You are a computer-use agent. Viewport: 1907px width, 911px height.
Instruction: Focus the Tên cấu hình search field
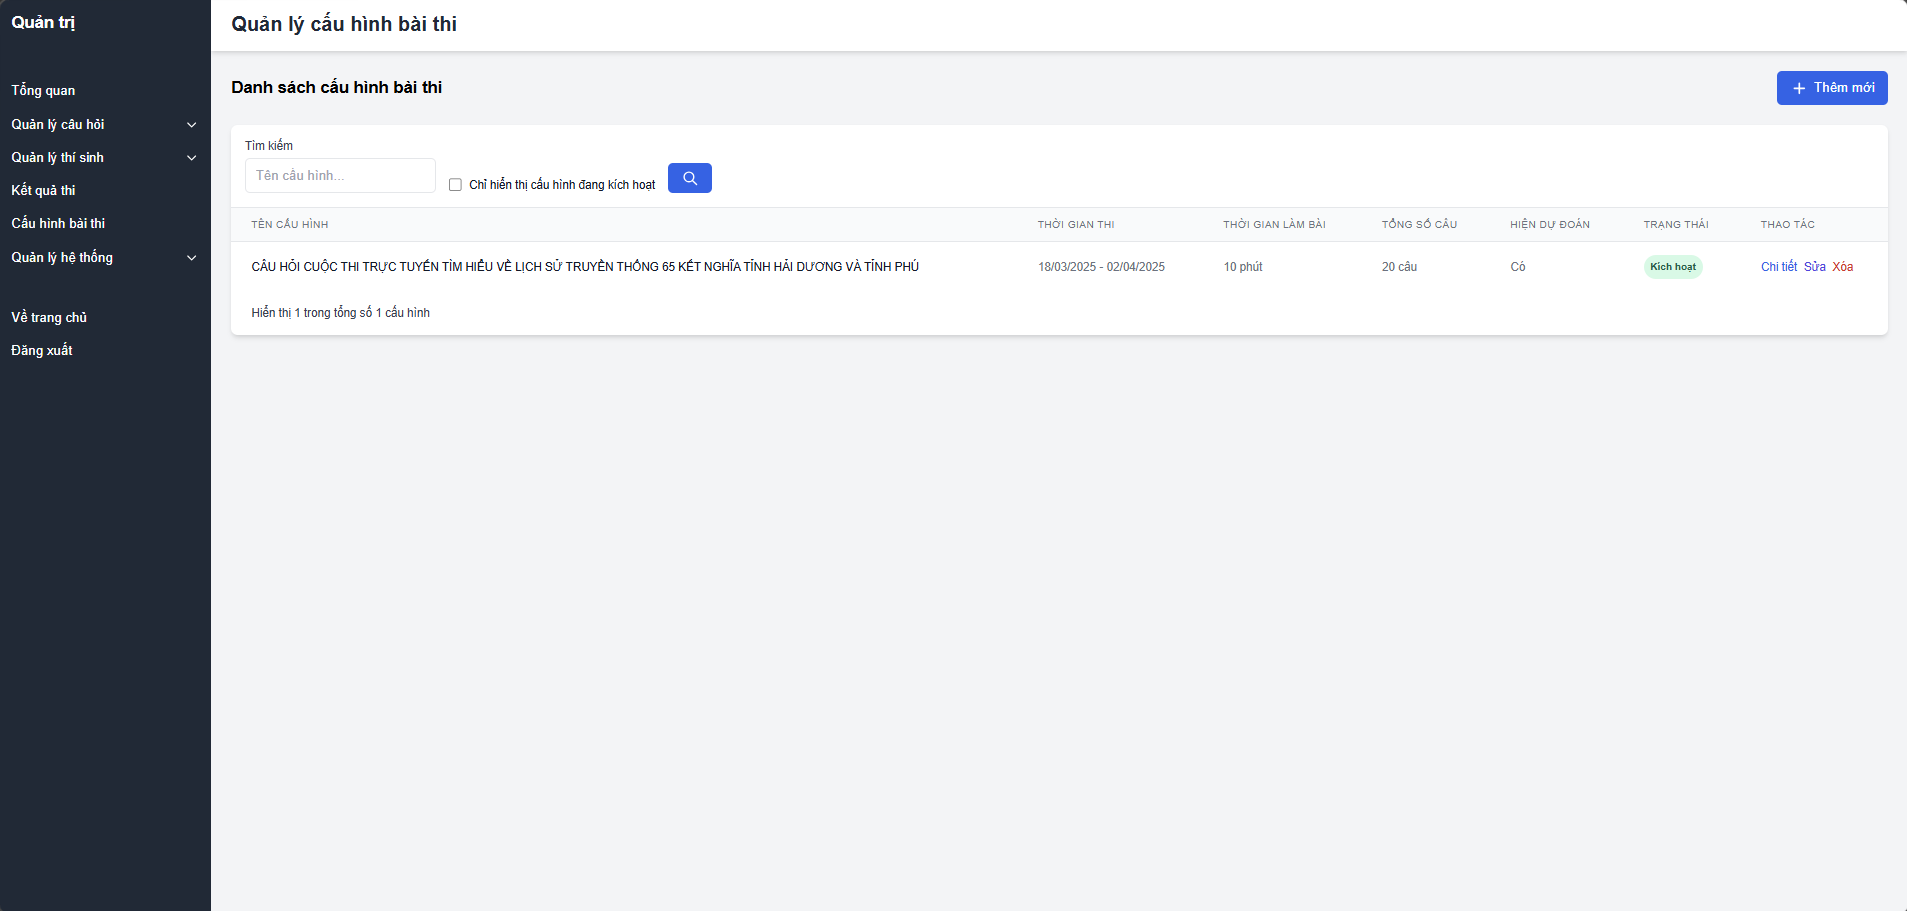[x=340, y=176]
